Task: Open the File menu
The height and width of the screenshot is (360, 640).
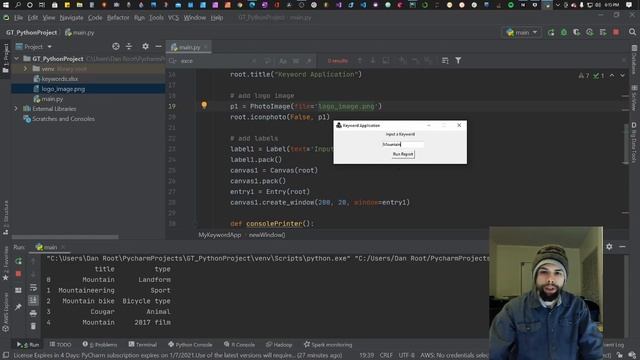Action: point(18,18)
